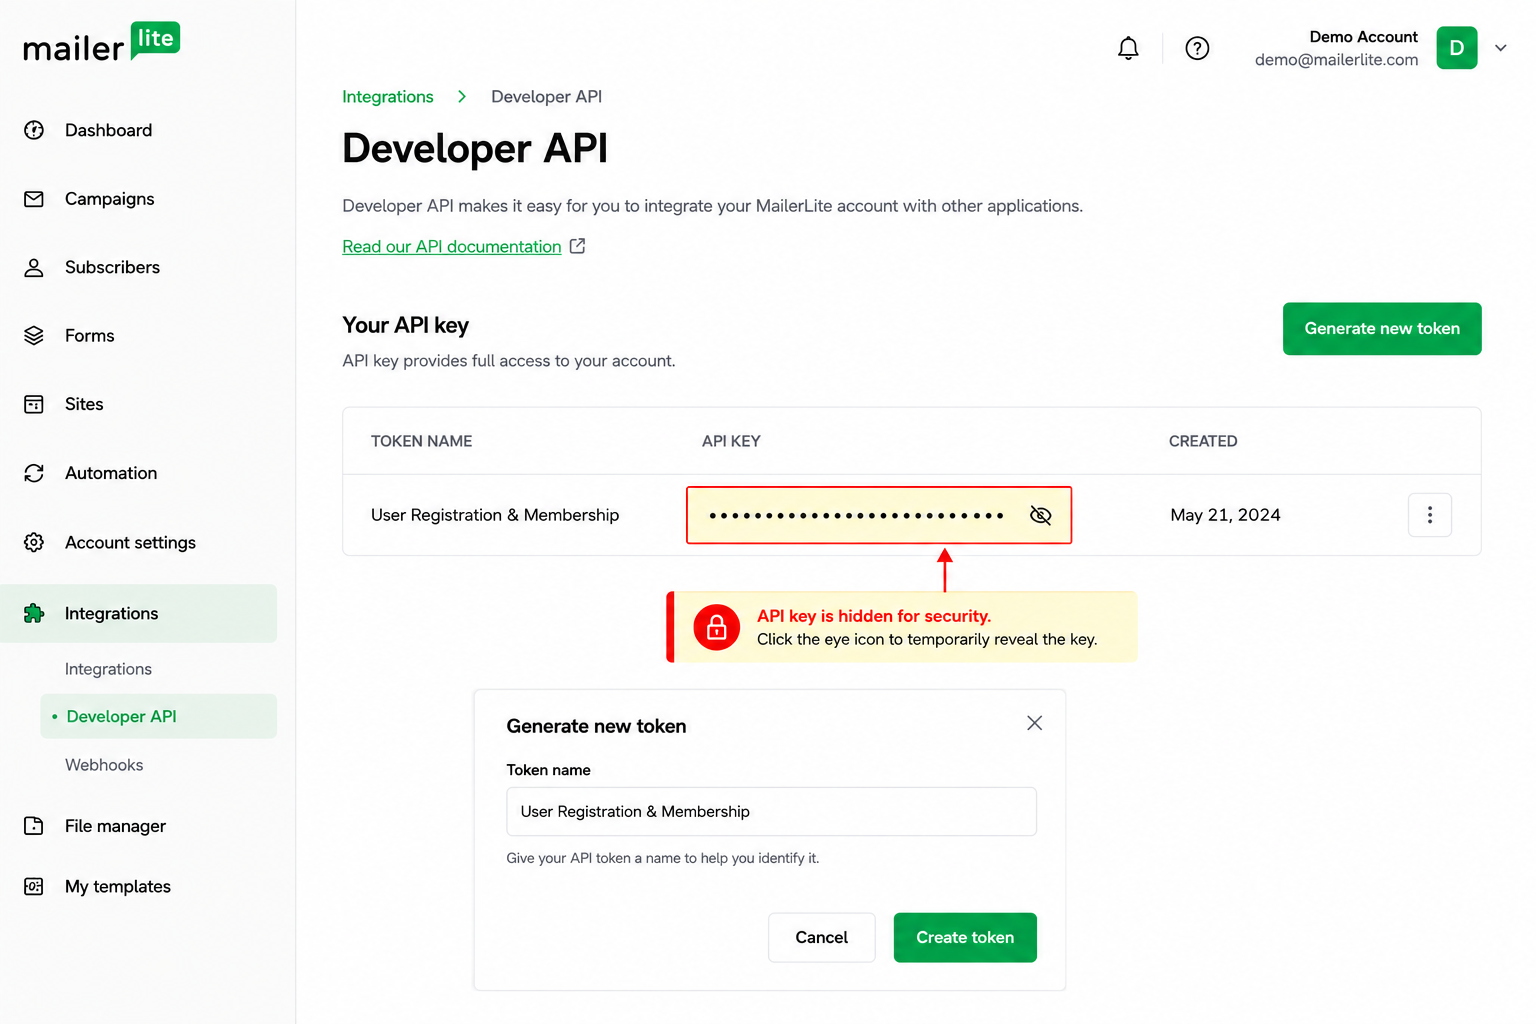Go to Campaigns section

pos(109,199)
